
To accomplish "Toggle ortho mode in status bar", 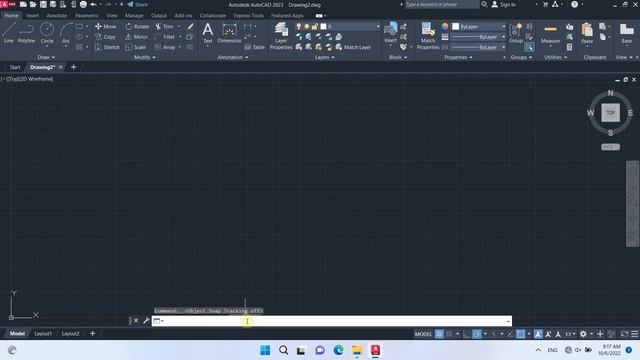I will [x=467, y=334].
